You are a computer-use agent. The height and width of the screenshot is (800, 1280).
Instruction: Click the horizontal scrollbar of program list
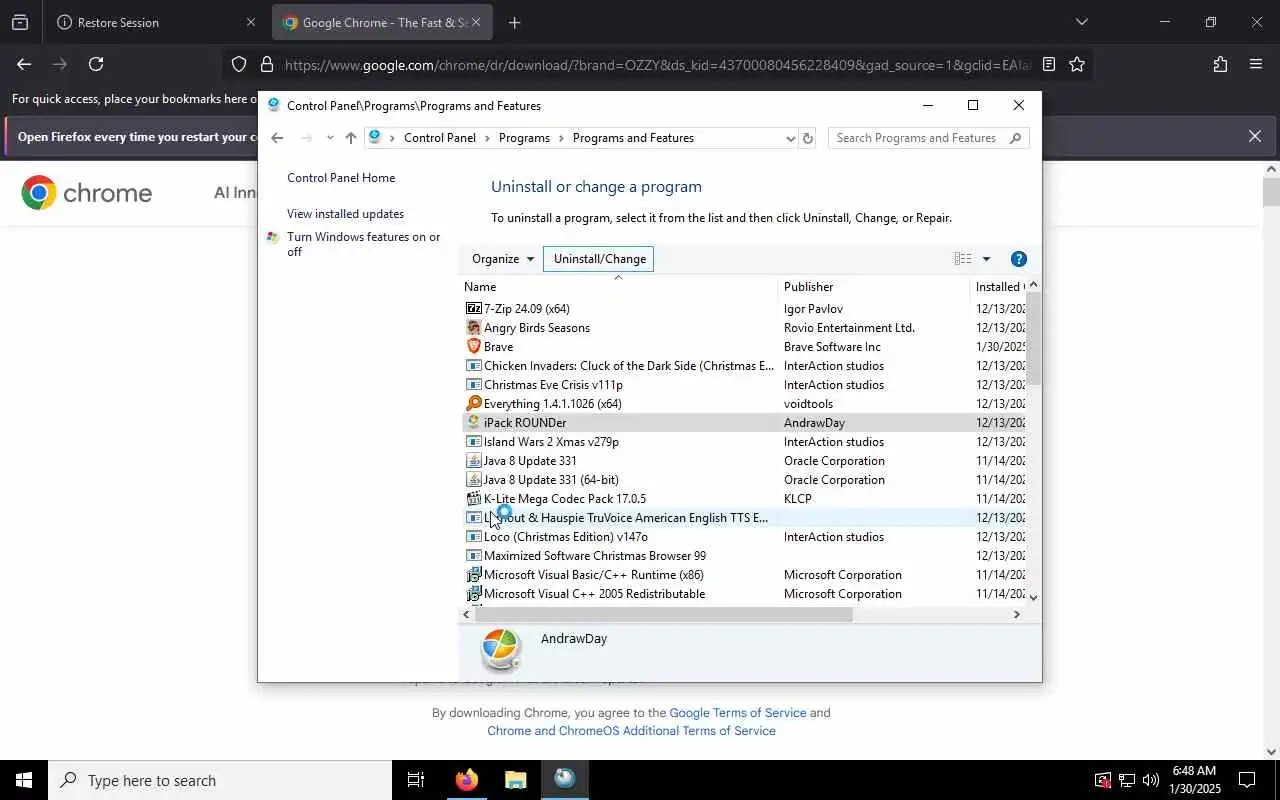663,615
